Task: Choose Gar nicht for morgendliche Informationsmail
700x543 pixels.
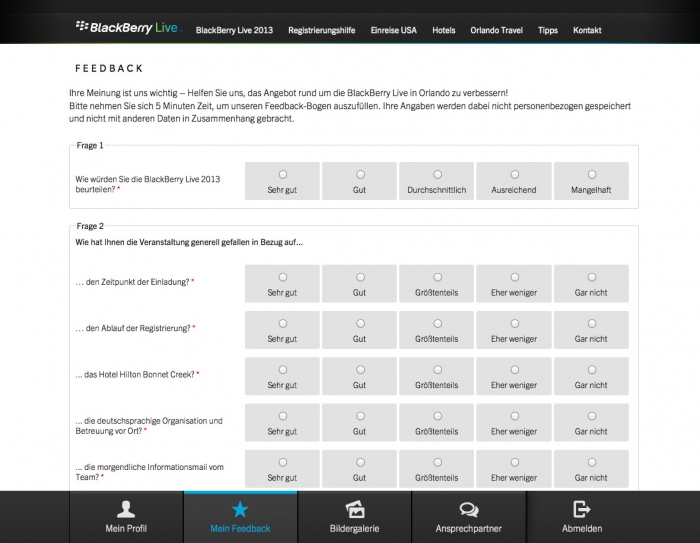Action: [592, 462]
